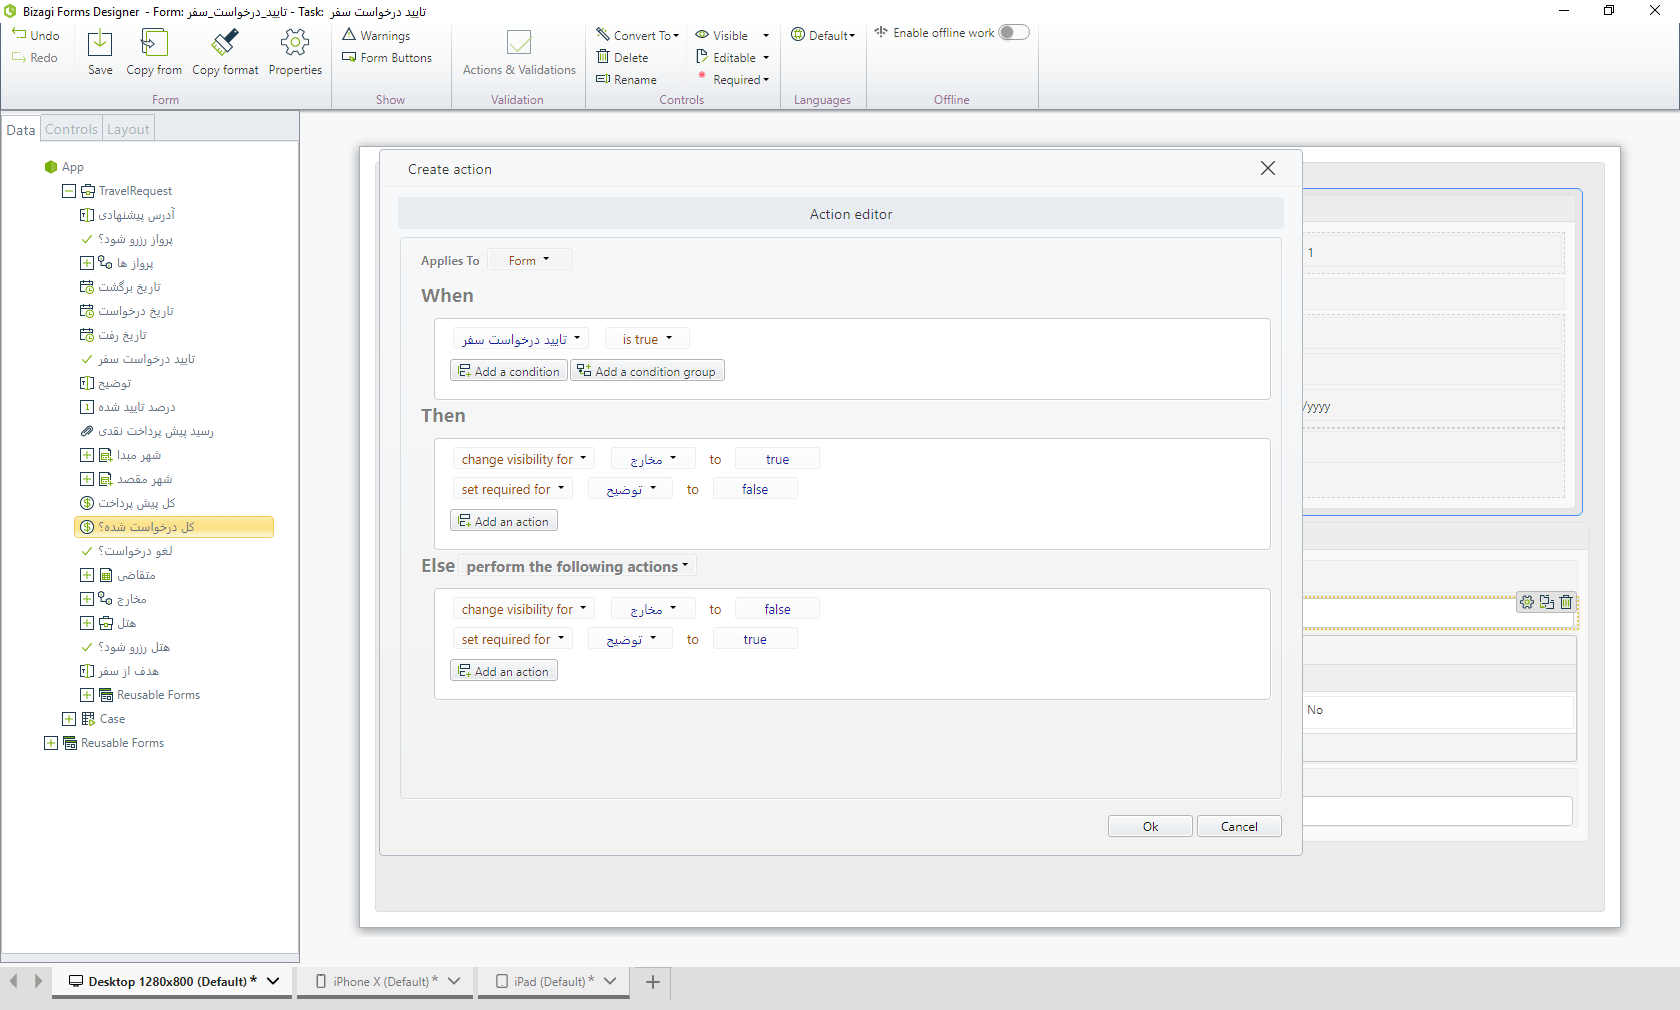Image resolution: width=1680 pixels, height=1010 pixels.
Task: Confirm with Ok button
Action: coord(1150,826)
